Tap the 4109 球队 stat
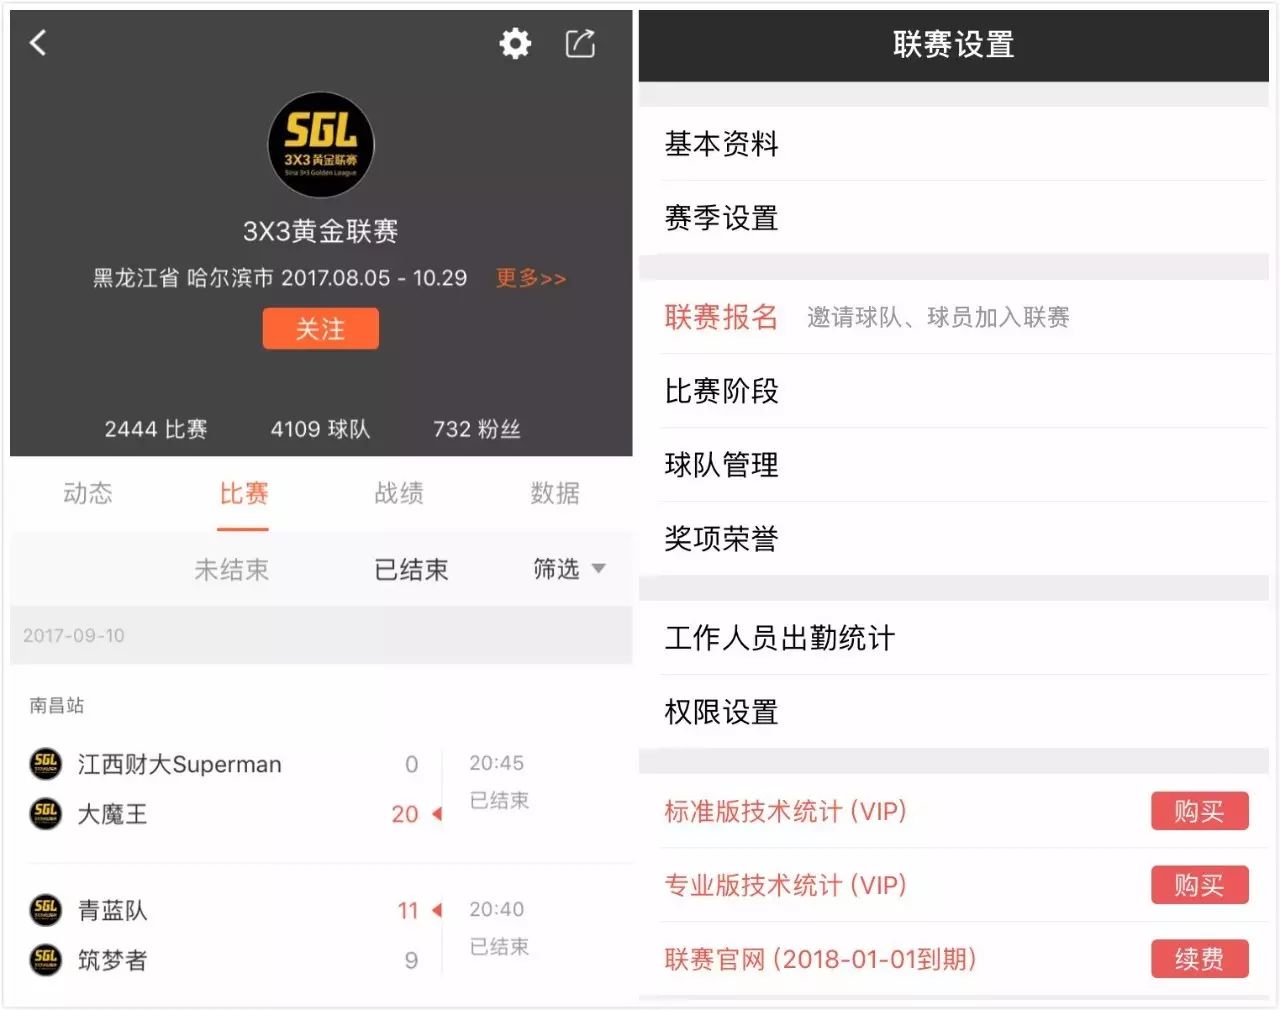 click(x=320, y=429)
